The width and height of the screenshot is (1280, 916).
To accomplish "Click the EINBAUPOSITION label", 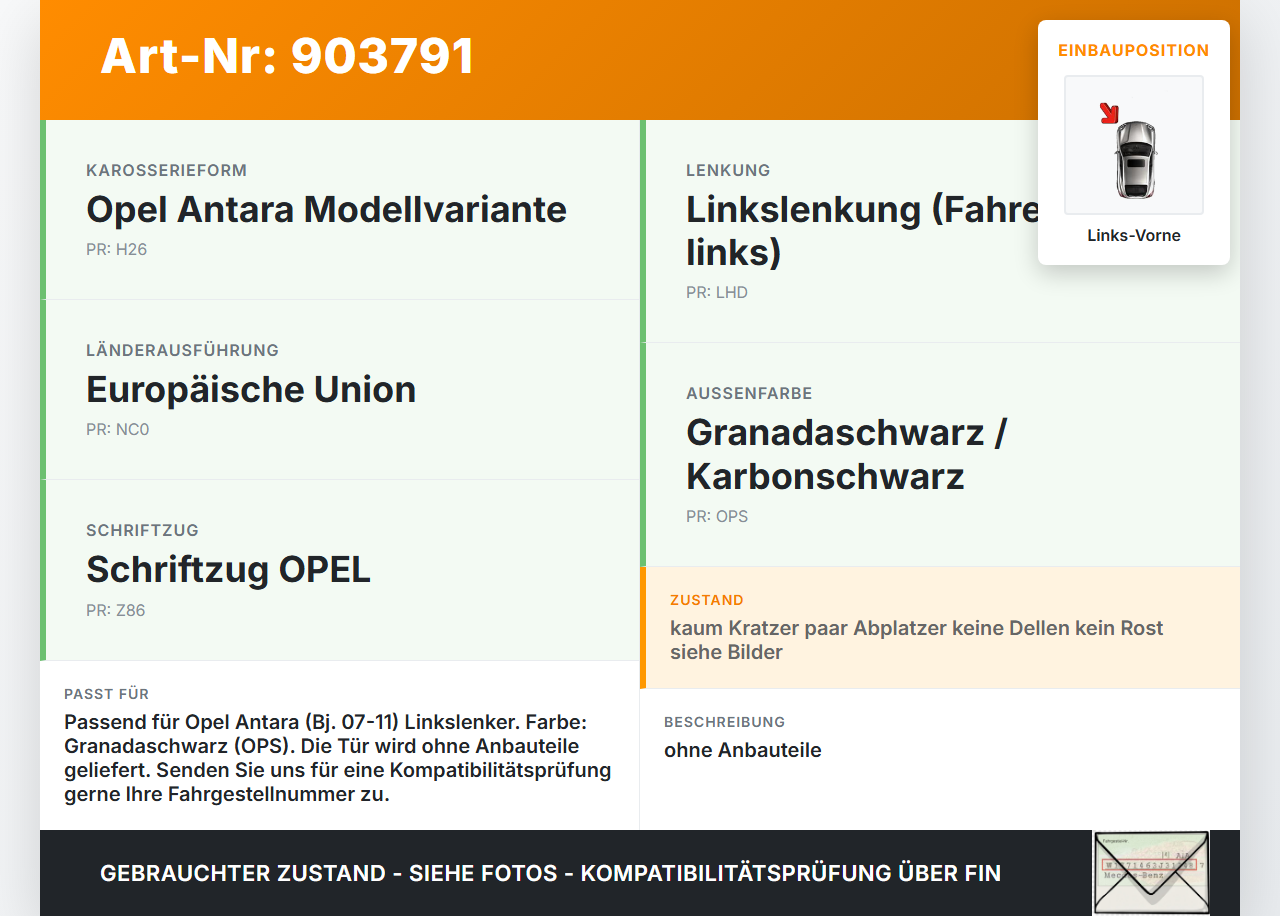I will point(1134,50).
